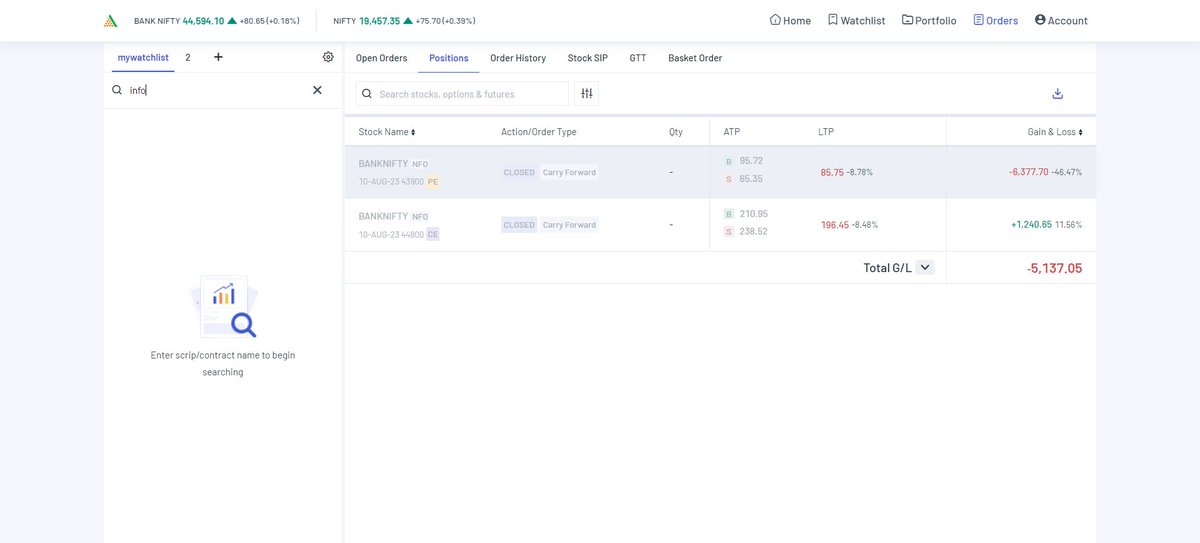
Task: Click the sell price 238.52
Action: tap(754, 232)
